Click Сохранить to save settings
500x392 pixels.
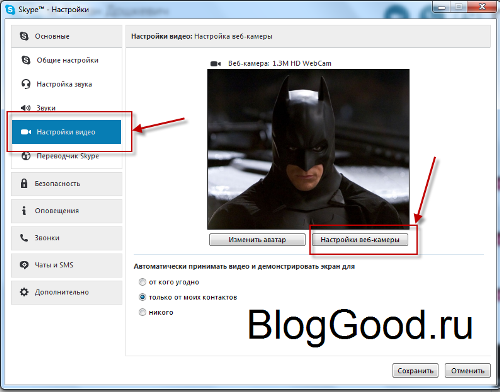click(x=415, y=370)
